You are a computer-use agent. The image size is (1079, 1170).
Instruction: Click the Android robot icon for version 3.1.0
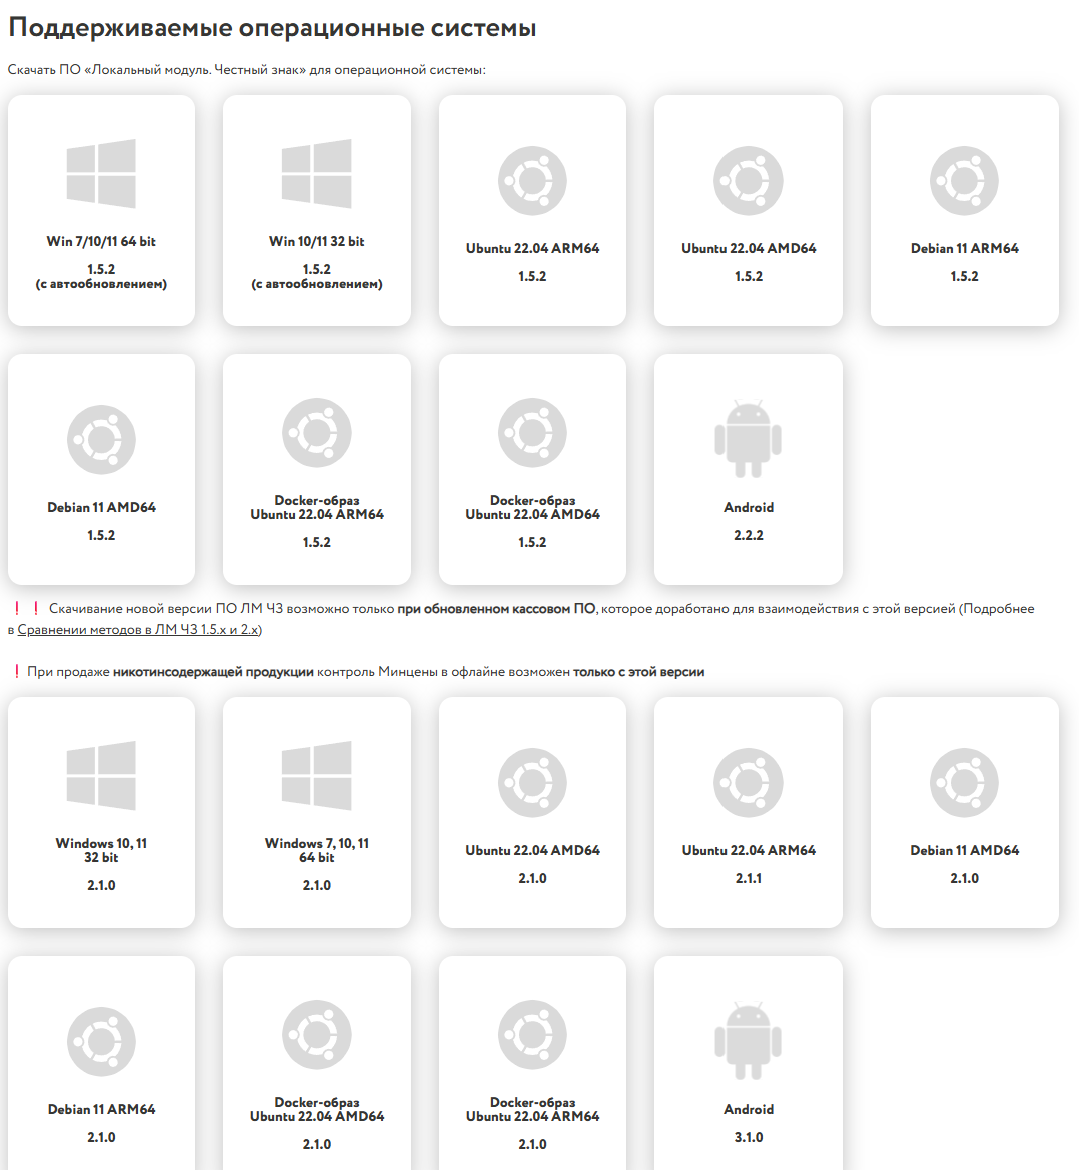pyautogui.click(x=748, y=1042)
